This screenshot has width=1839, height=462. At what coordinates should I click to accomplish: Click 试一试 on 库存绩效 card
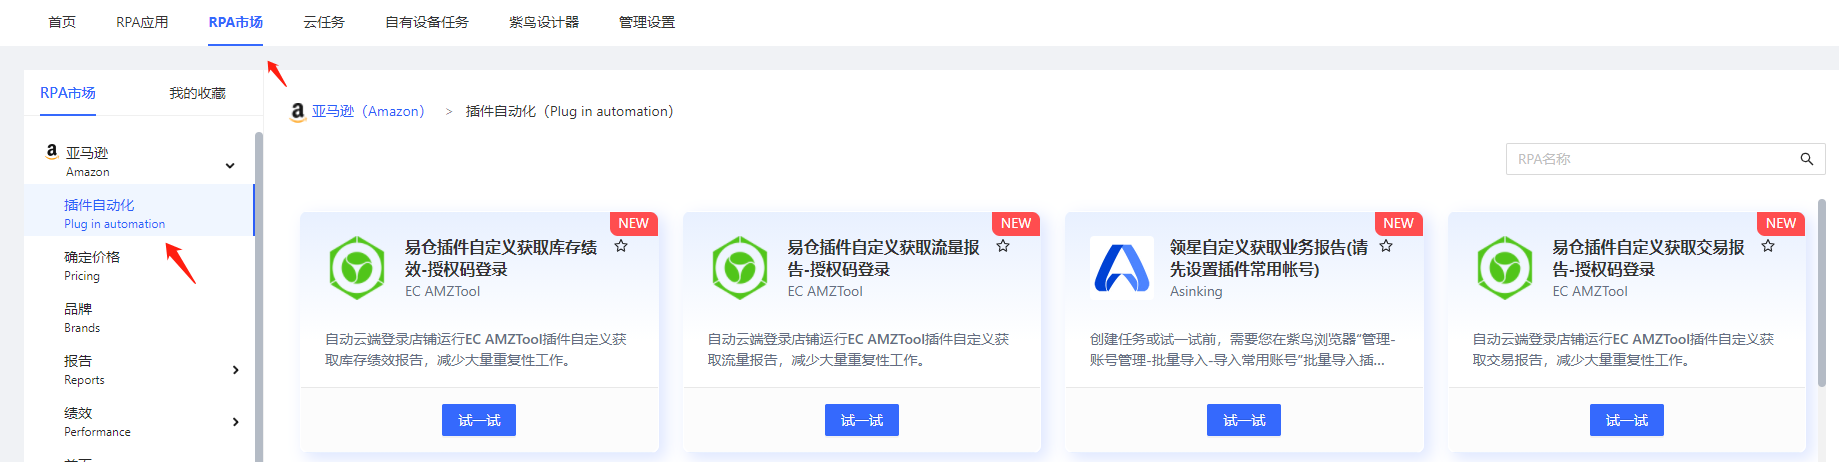point(479,420)
